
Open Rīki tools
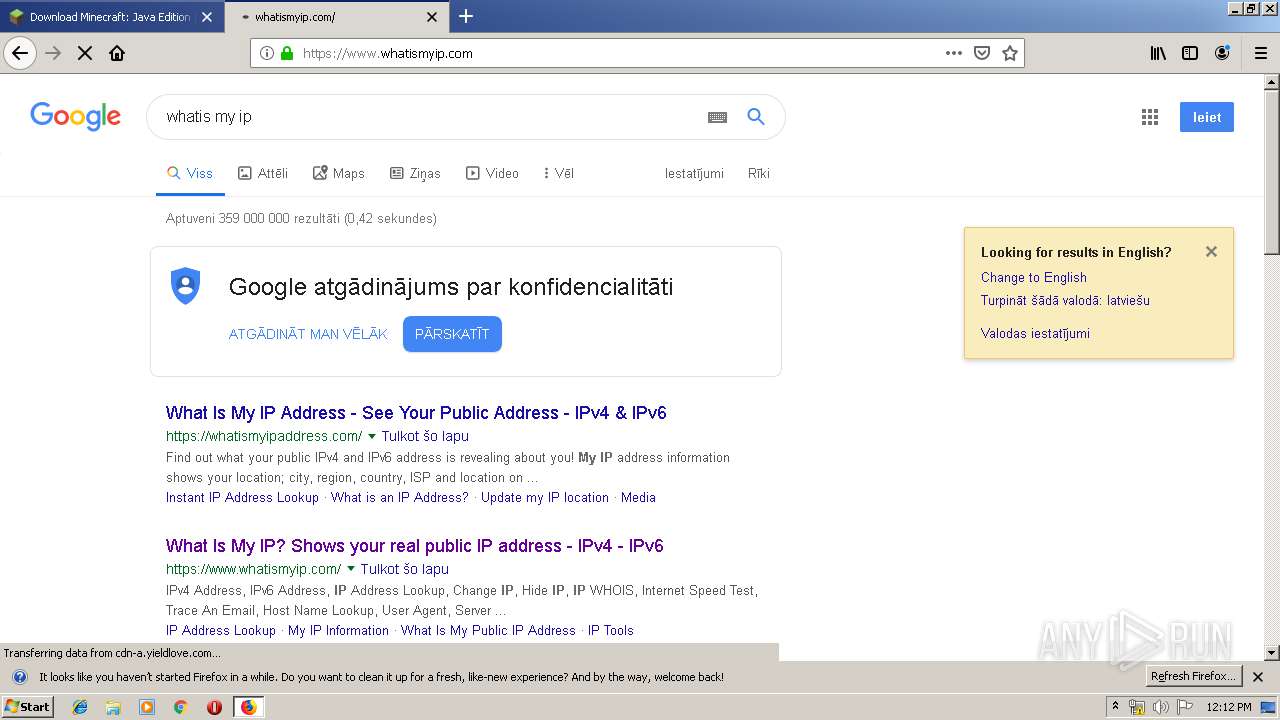(x=759, y=173)
